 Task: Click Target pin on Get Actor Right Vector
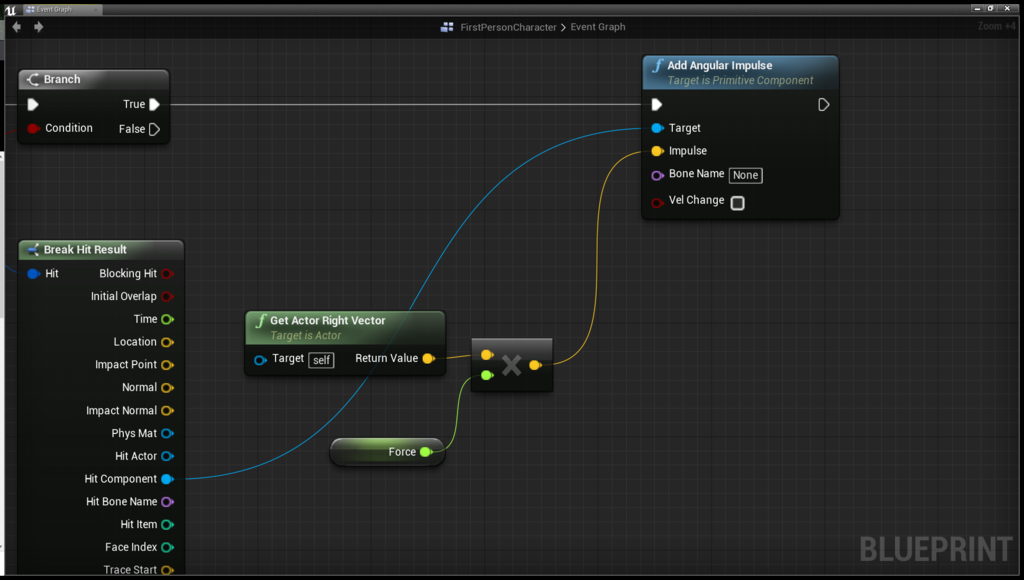click(x=260, y=360)
